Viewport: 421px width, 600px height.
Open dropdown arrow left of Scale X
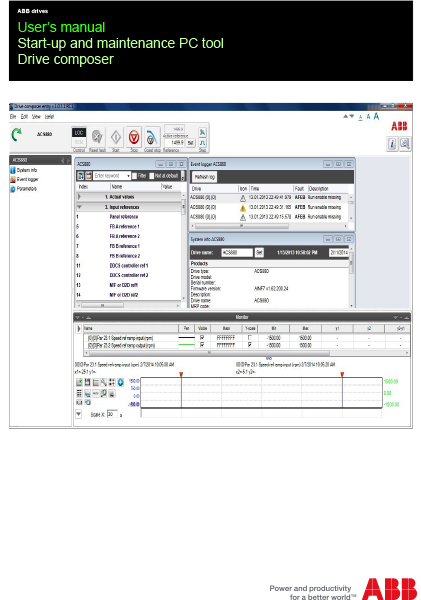tap(78, 414)
